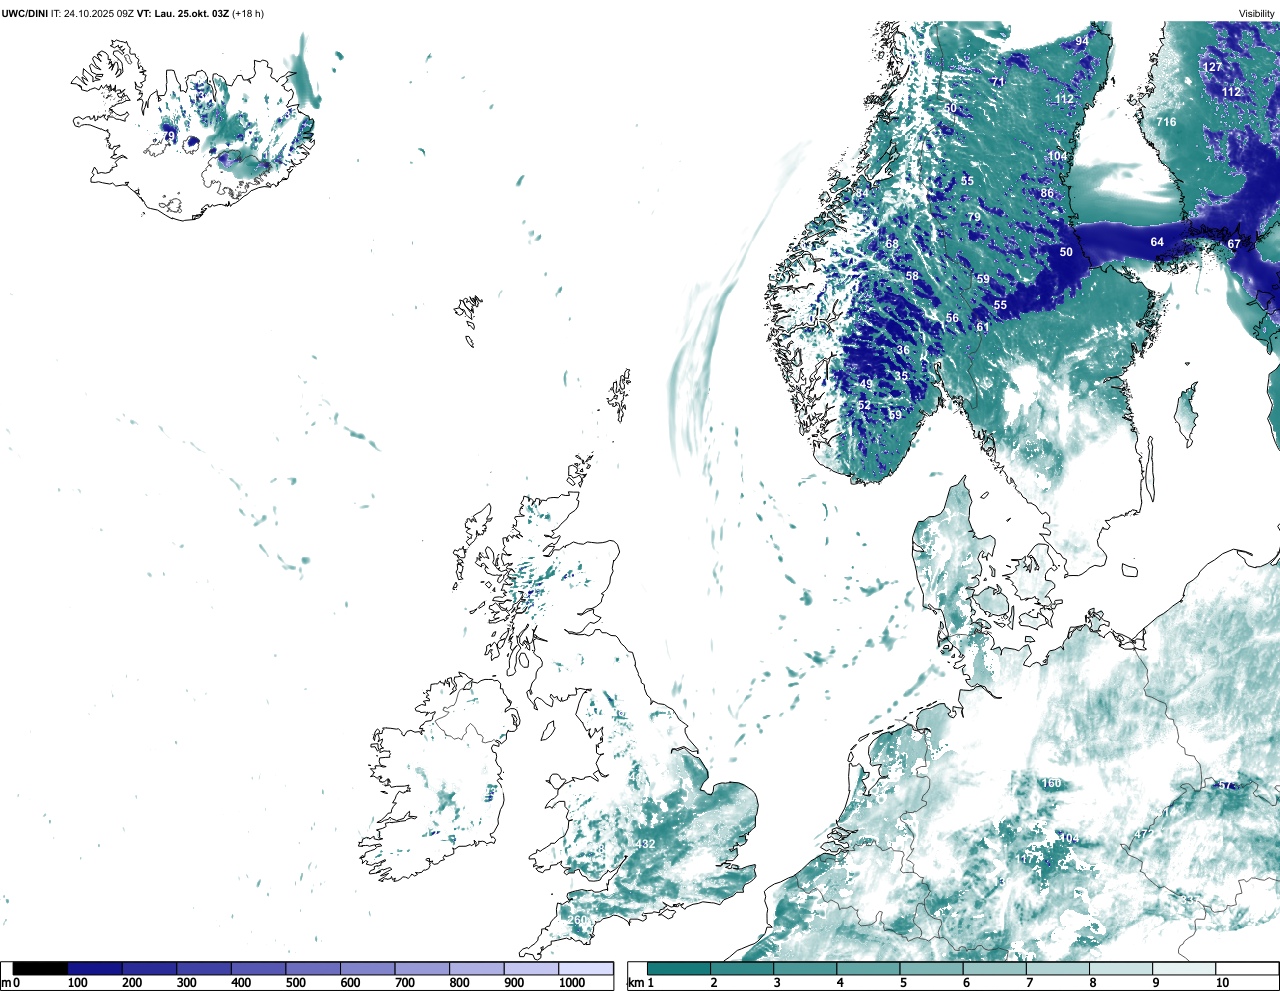Click the '10' tick label on km legend
Screen dimensions: 1280x991
coord(1222,983)
